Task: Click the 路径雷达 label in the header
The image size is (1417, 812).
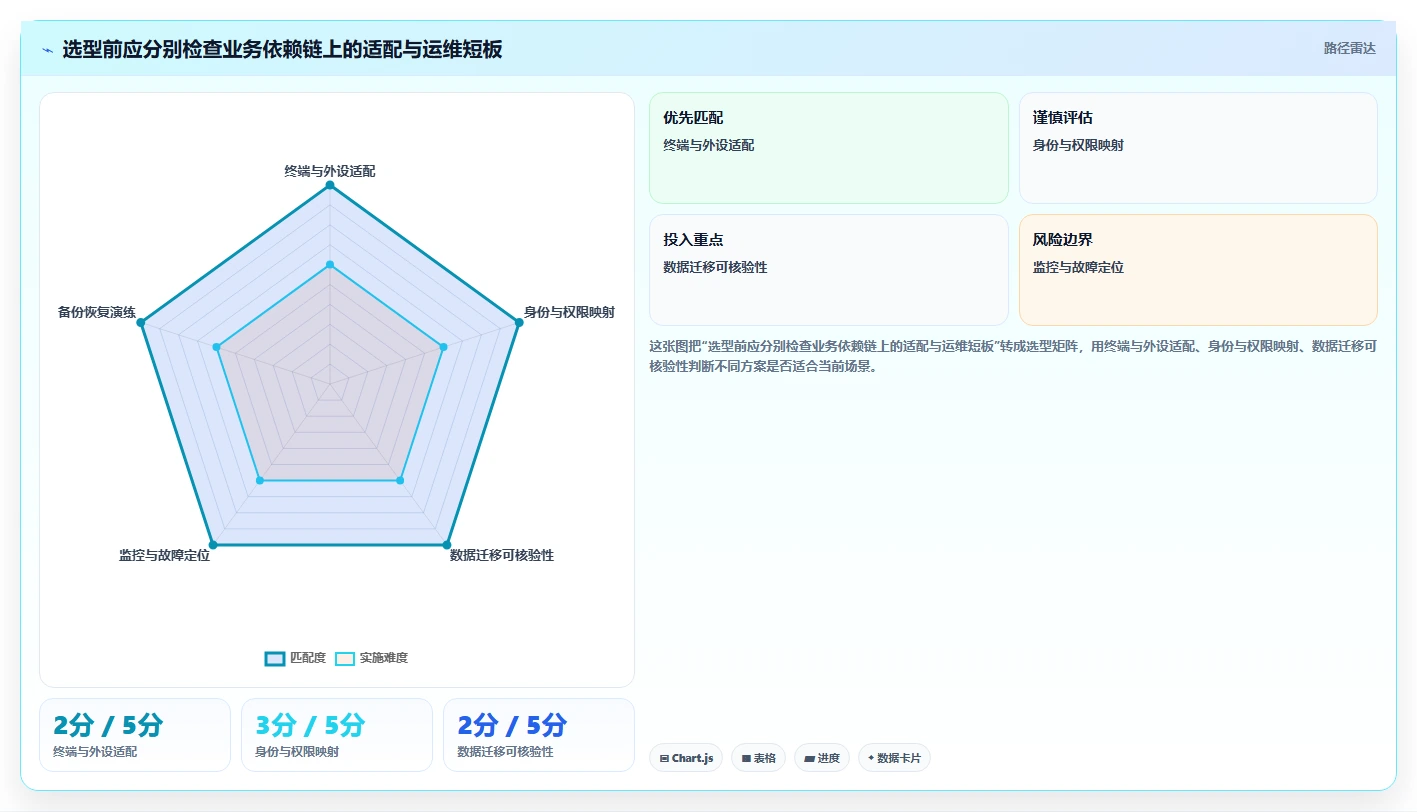Action: pos(1349,48)
